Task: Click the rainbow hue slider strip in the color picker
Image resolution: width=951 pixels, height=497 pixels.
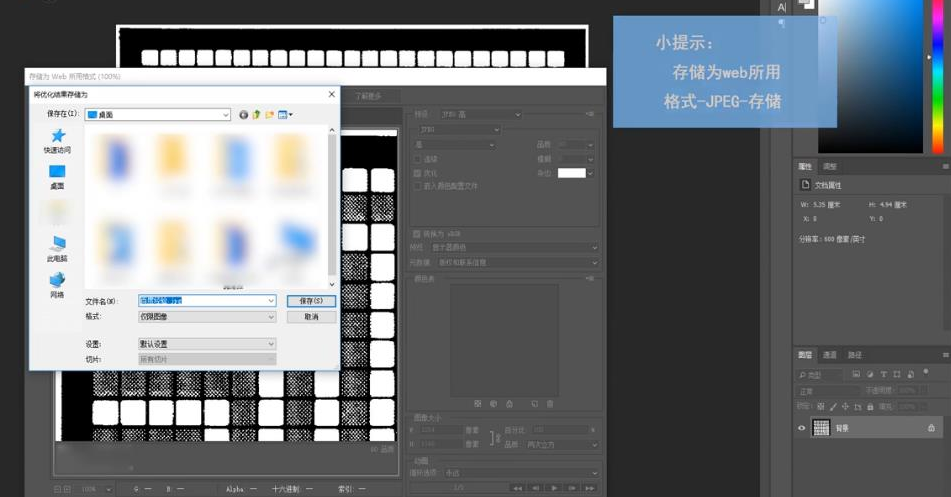Action: (938, 76)
